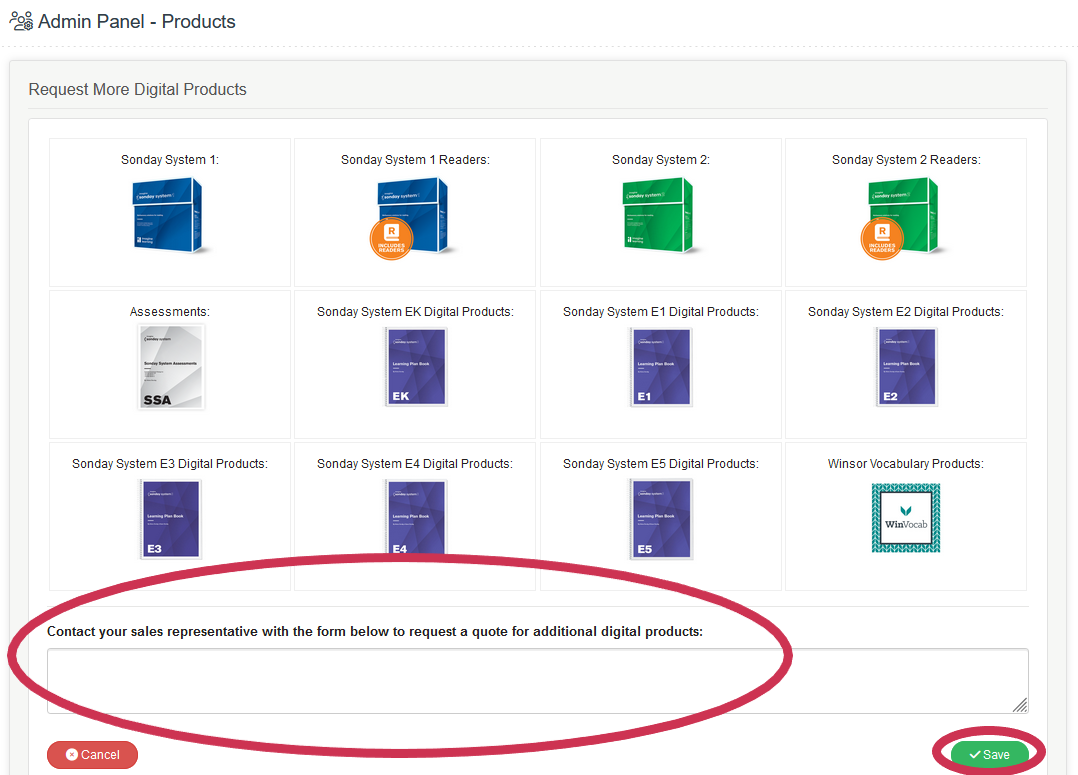Click the Sonday System EK Digital Products label
The width and height of the screenshot is (1078, 775).
[415, 312]
